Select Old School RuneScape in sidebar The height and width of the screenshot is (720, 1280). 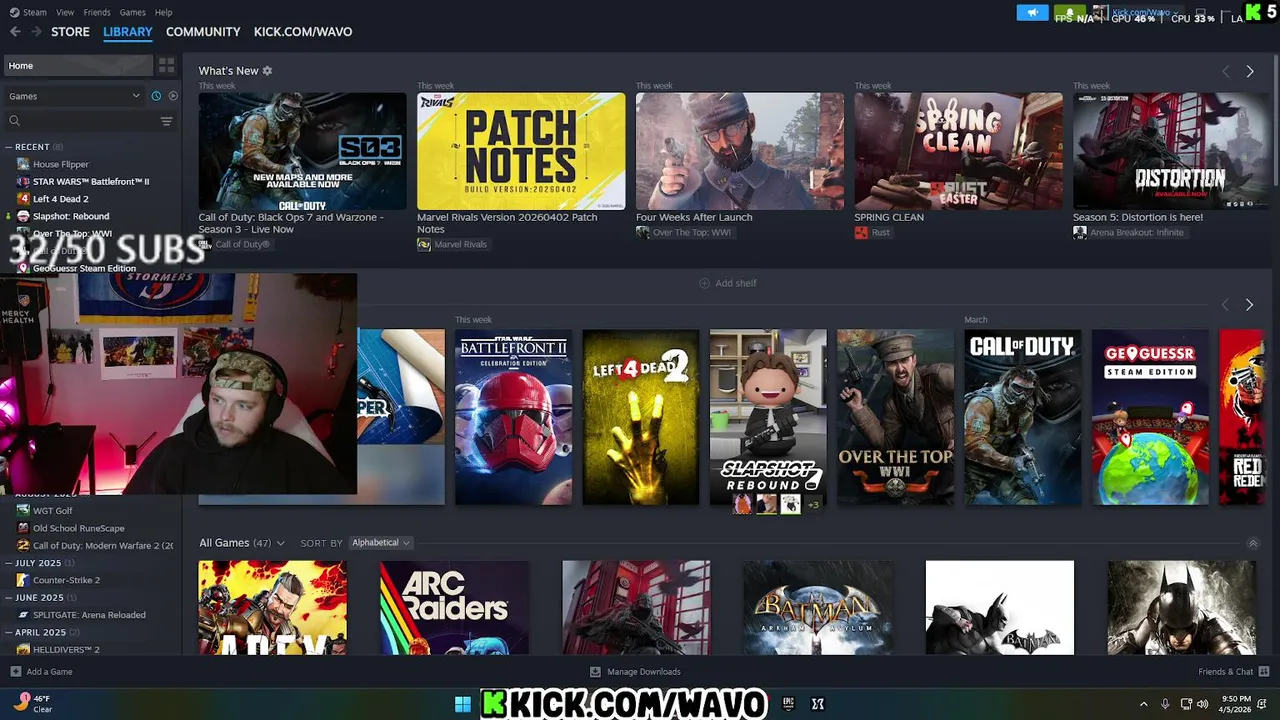tap(79, 528)
